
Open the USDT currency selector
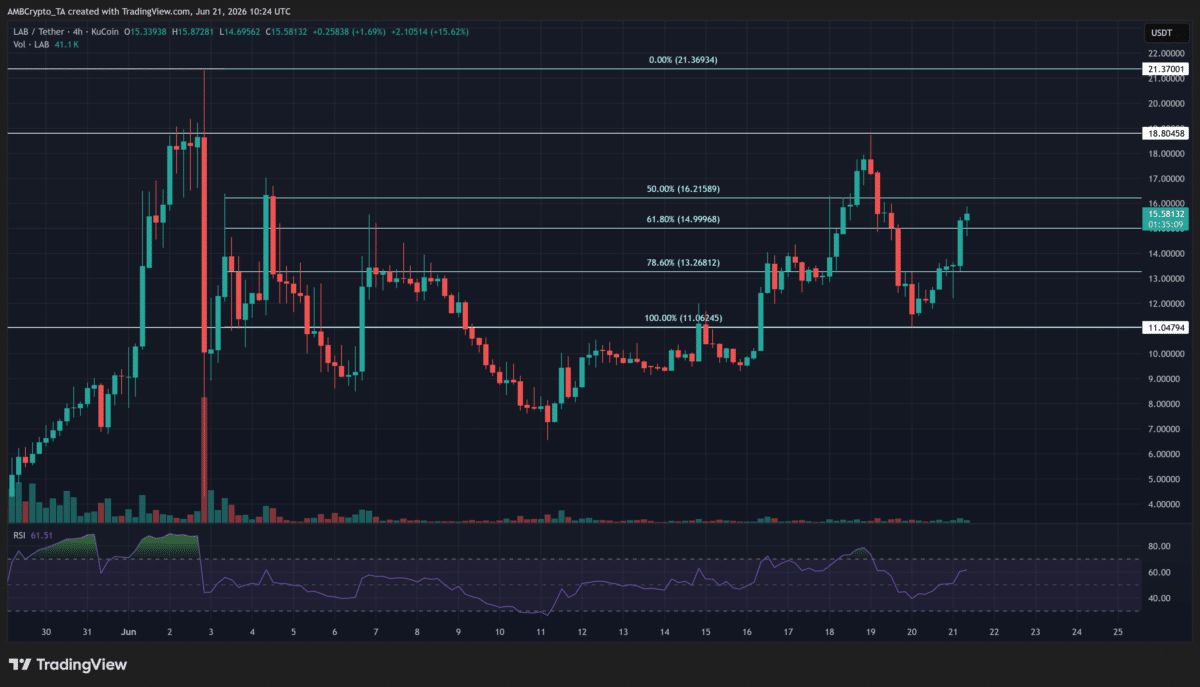1162,33
